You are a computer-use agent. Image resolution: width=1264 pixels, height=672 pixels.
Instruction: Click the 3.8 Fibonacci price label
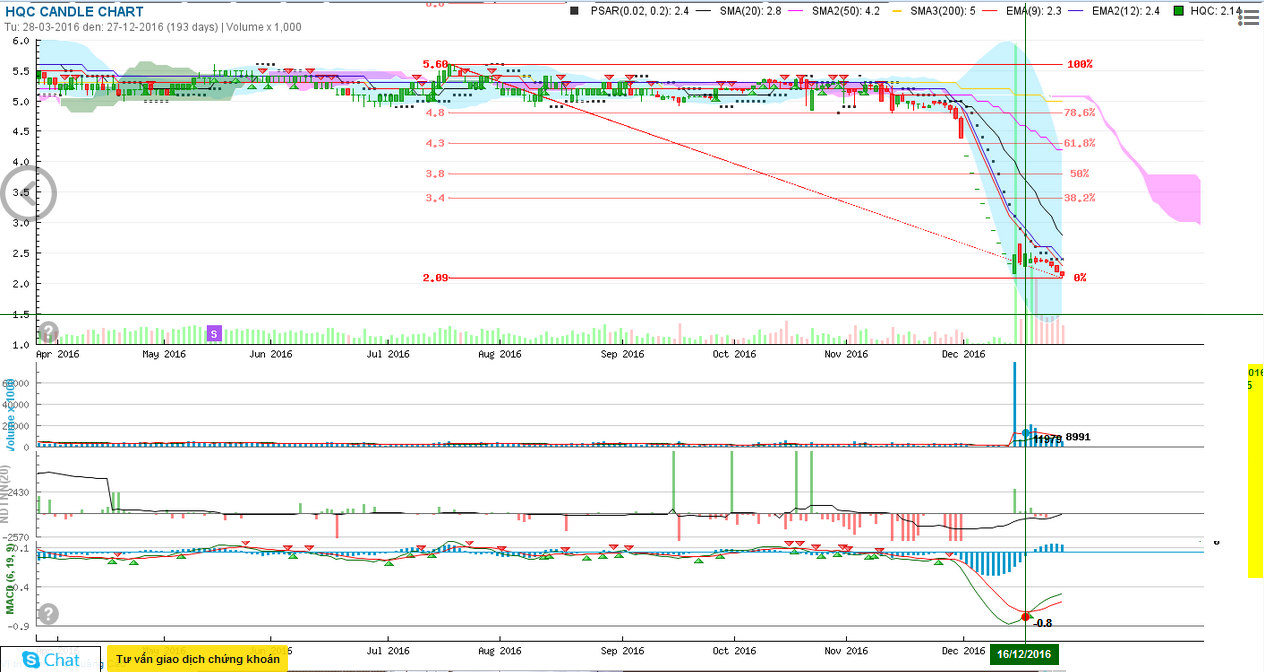point(435,173)
